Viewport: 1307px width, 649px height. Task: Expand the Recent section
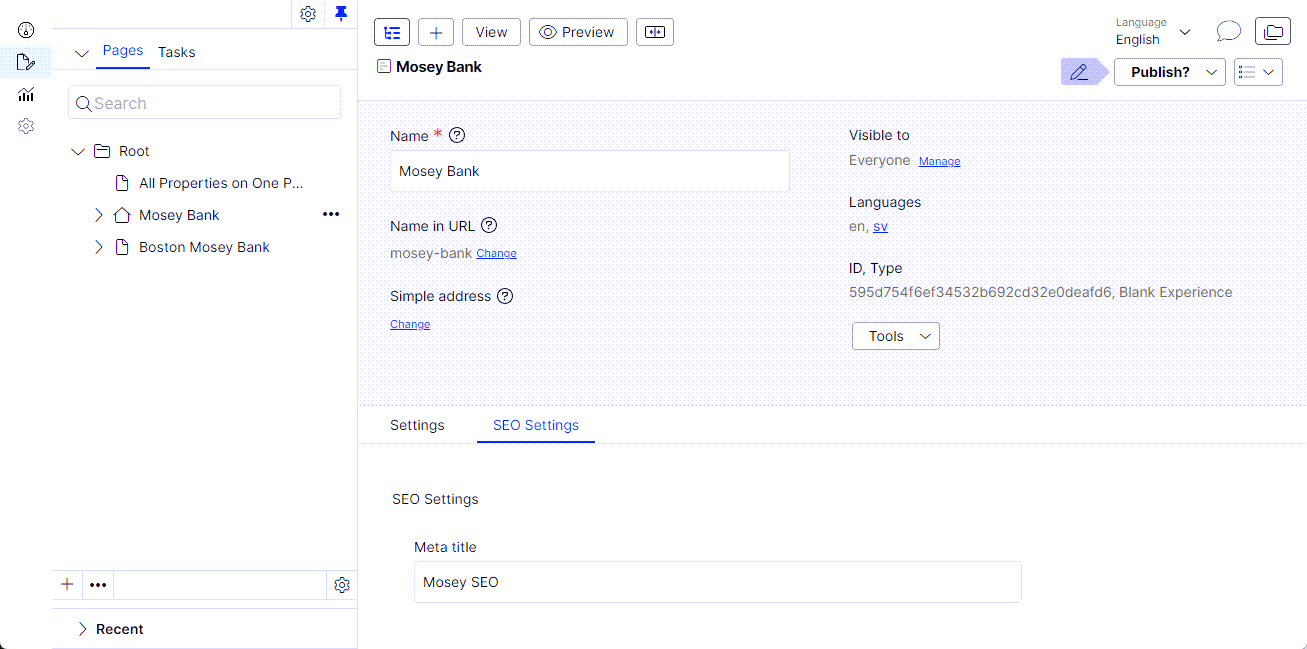82,629
